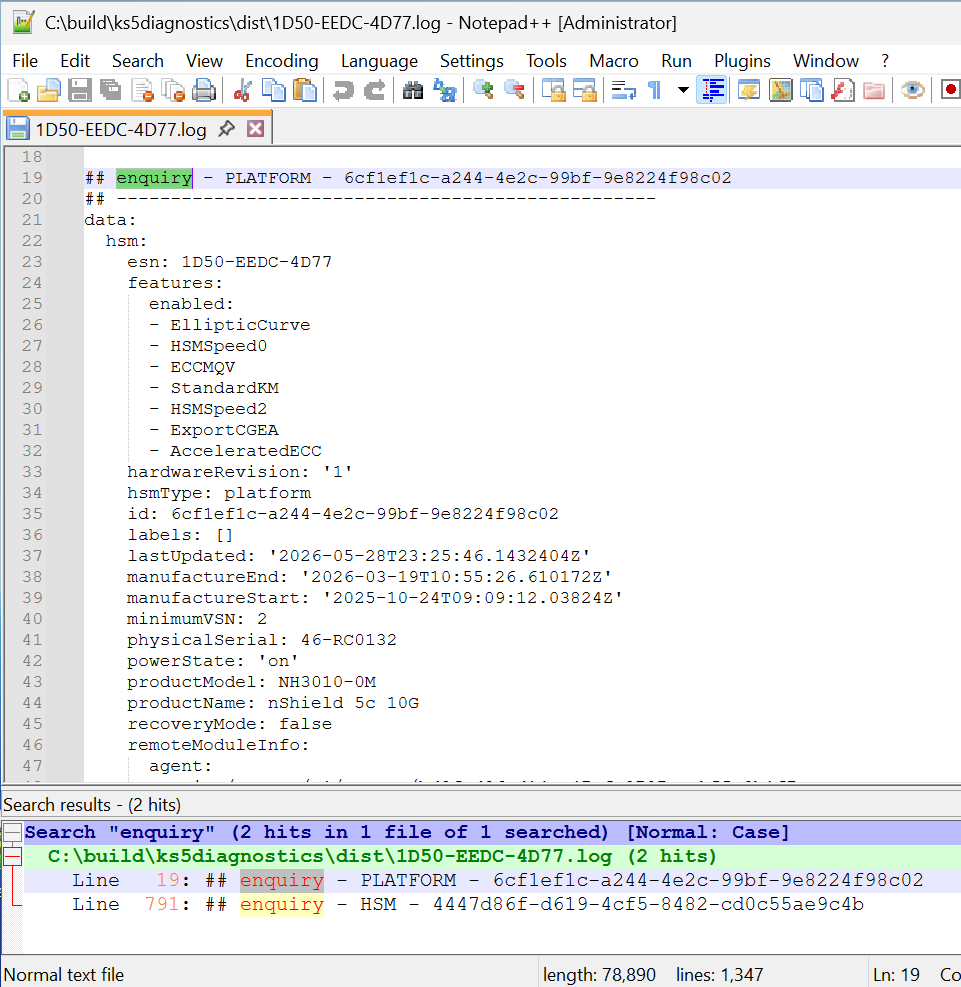Click the length: 78,890 status entry

click(x=599, y=975)
